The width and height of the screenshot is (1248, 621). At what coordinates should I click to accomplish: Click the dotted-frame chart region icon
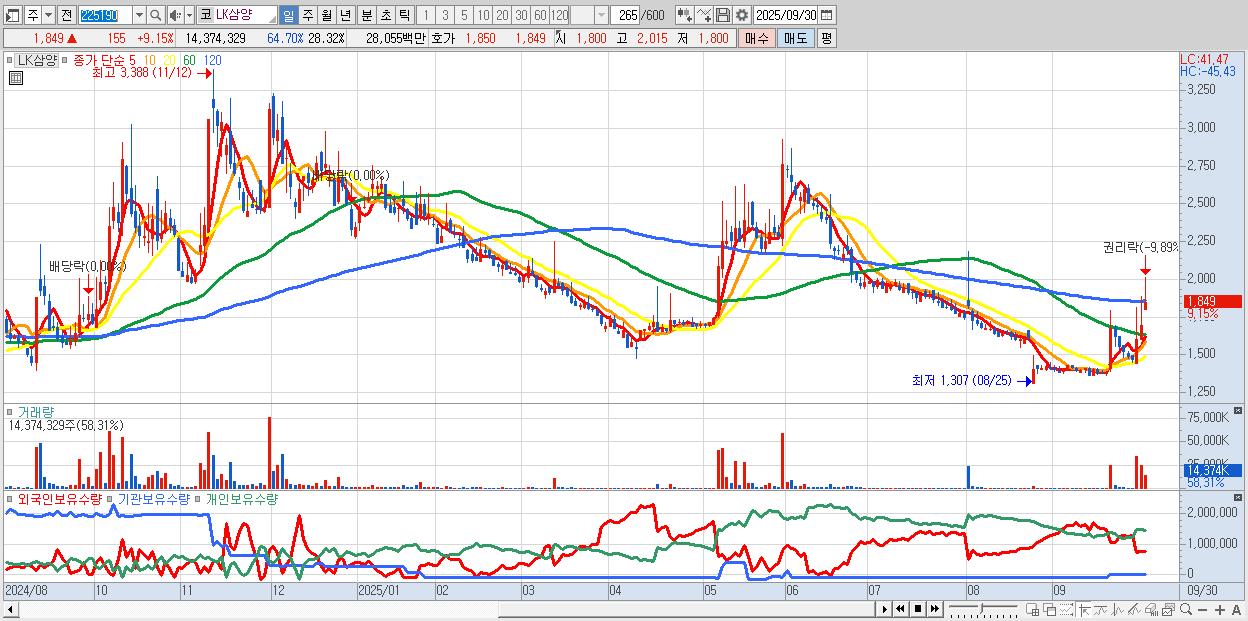(x=1066, y=609)
